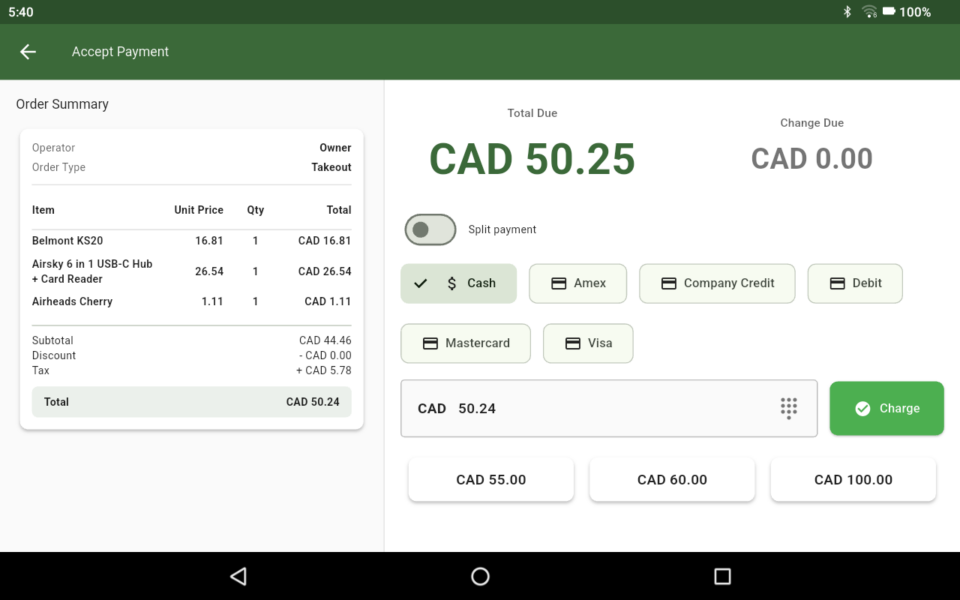Viewport: 960px width, 600px height.
Task: Tap the Android recents square button
Action: [x=722, y=576]
